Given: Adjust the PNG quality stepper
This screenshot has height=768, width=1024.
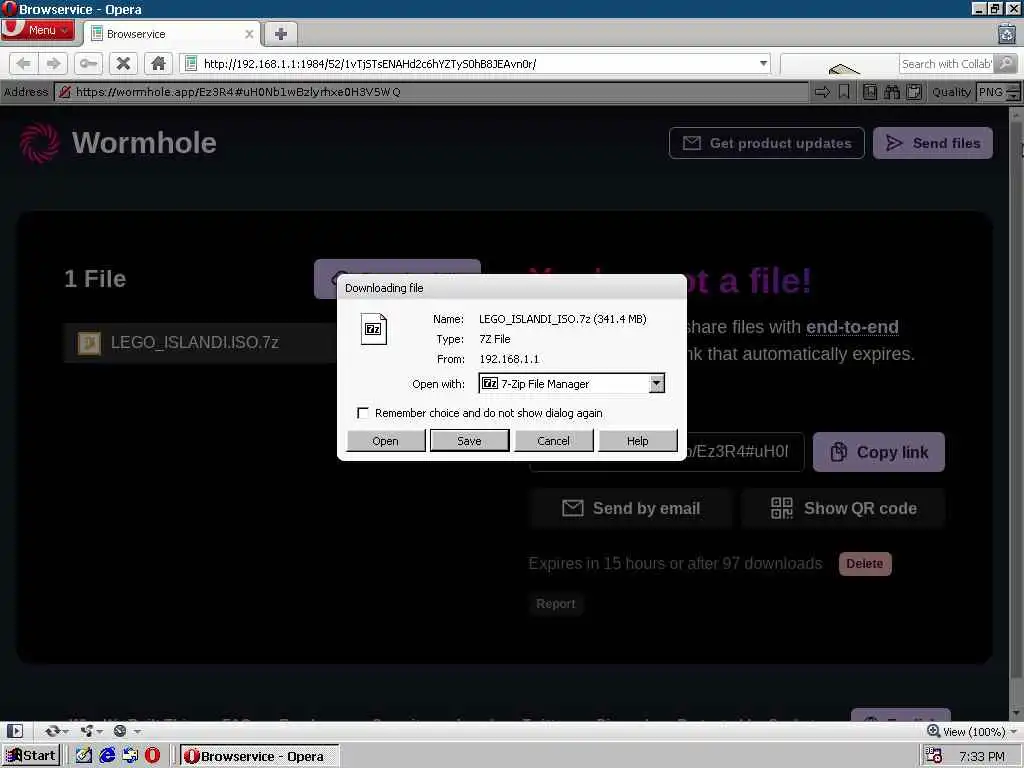Looking at the screenshot, I should [x=1013, y=91].
